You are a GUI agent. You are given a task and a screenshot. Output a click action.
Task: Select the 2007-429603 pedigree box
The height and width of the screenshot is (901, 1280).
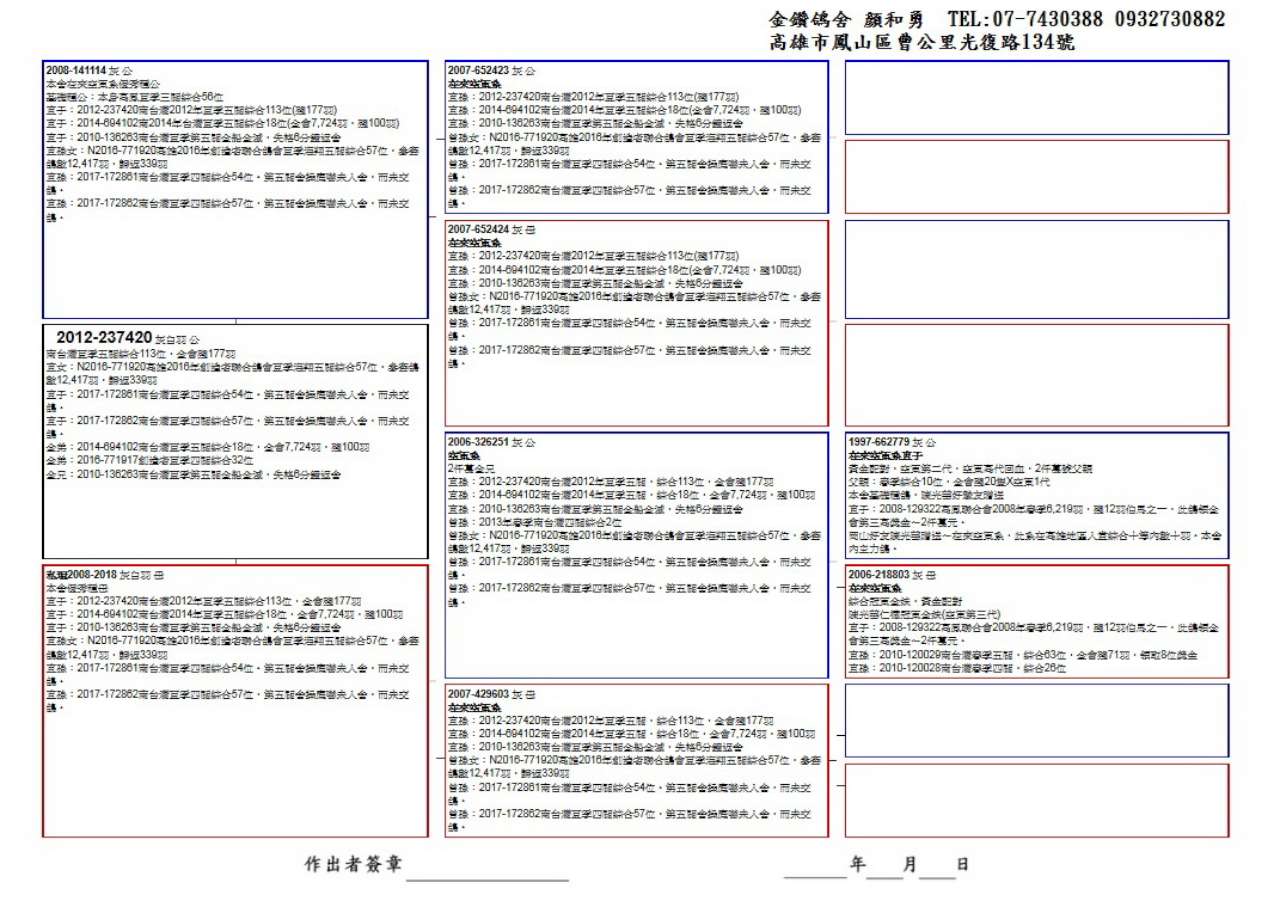pos(637,760)
